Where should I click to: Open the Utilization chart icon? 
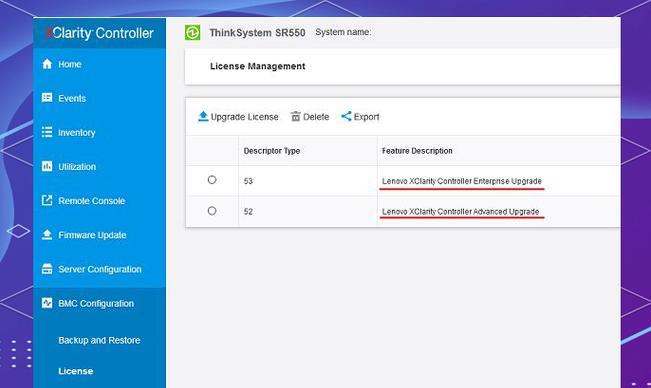(x=47, y=166)
